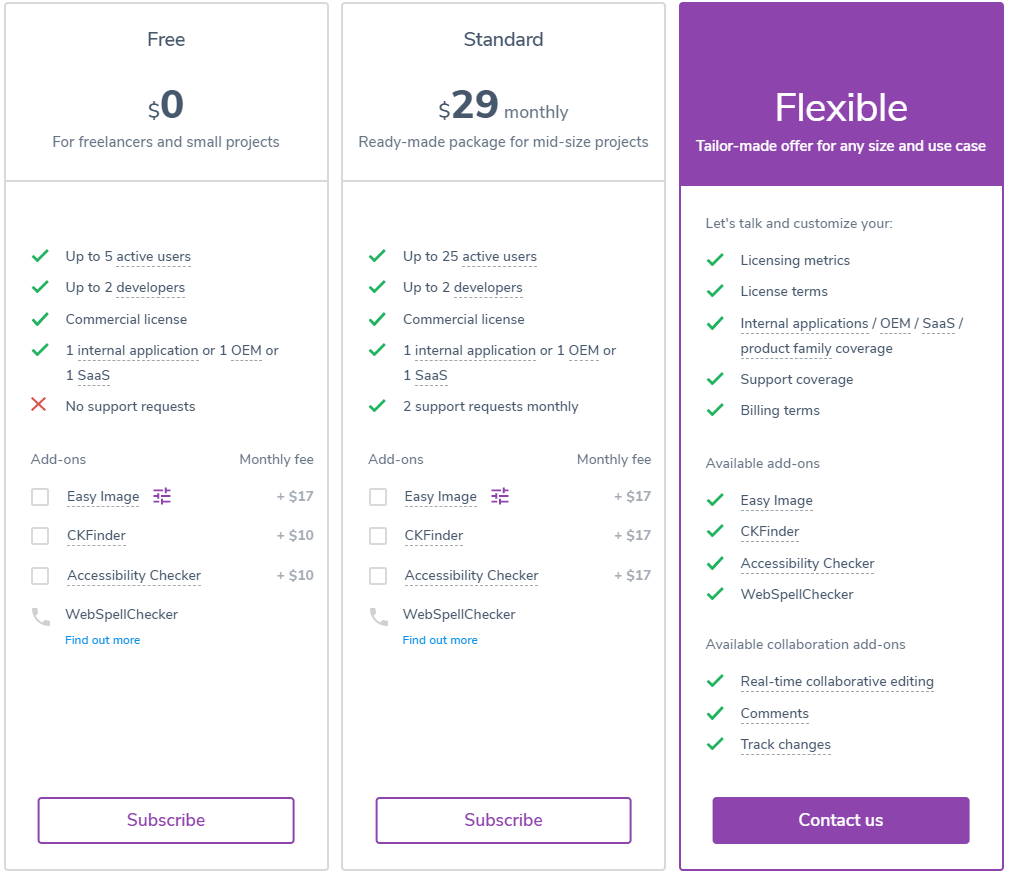Click the checkmark beside Licensing metrics in Flexible
This screenshot has height=875, width=1011.
[715, 259]
